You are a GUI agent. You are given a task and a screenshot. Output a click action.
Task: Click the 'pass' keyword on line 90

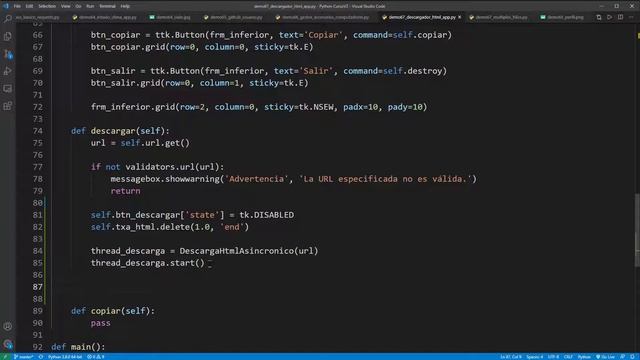100,323
